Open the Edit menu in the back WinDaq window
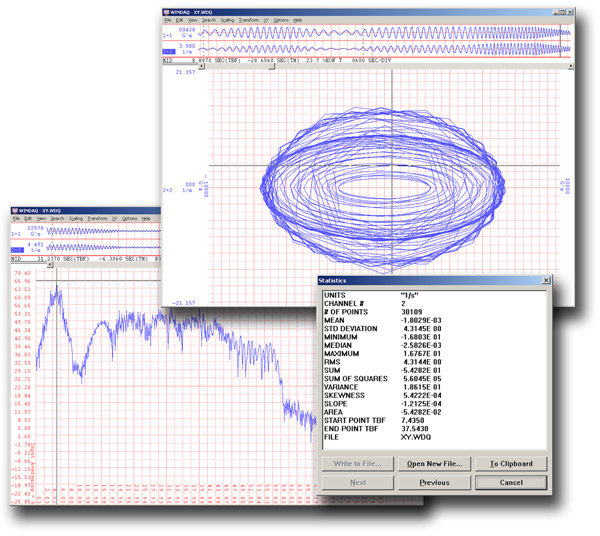Screen dimensions: 600x536 (x=28, y=218)
